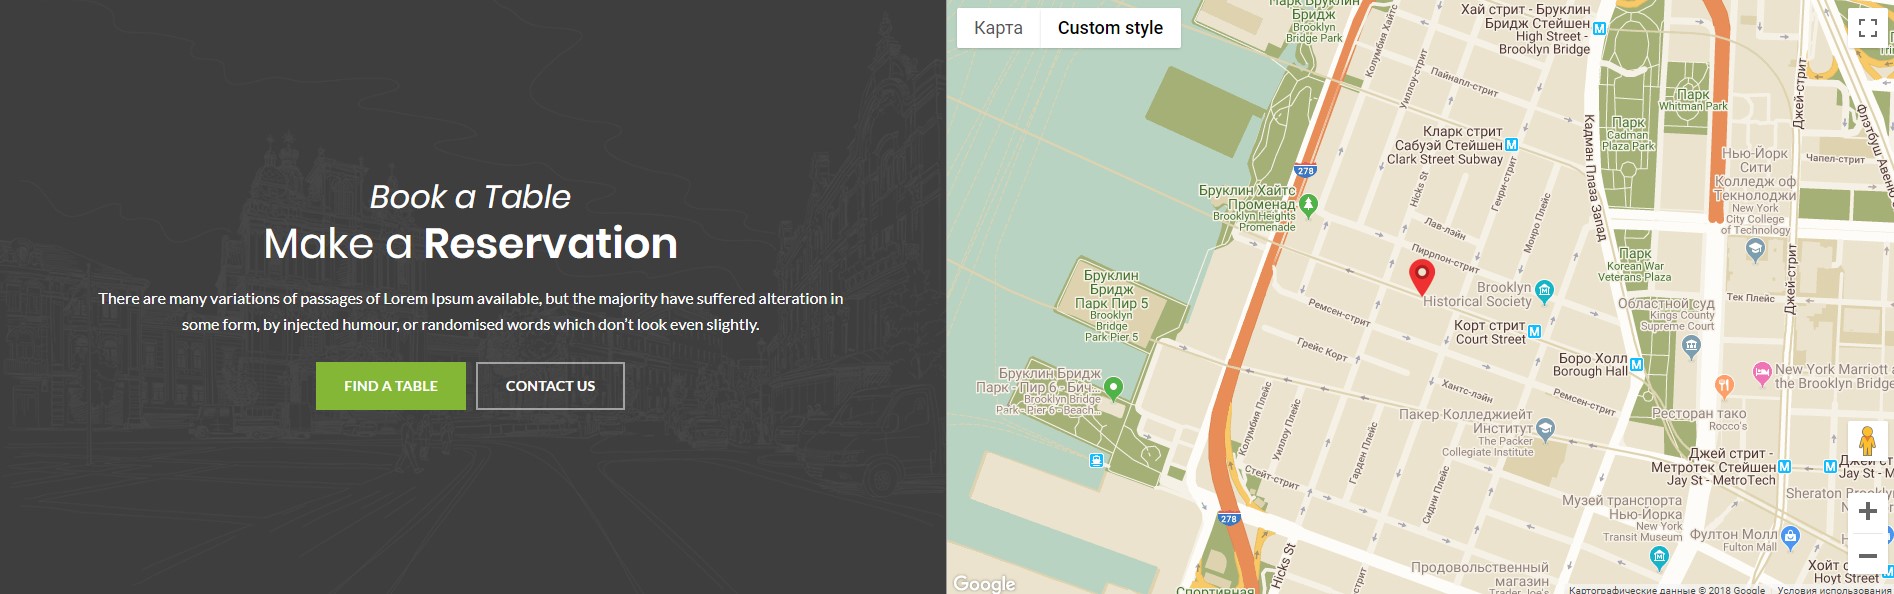Select the Custom style map tab
The image size is (1894, 594).
tap(1110, 28)
